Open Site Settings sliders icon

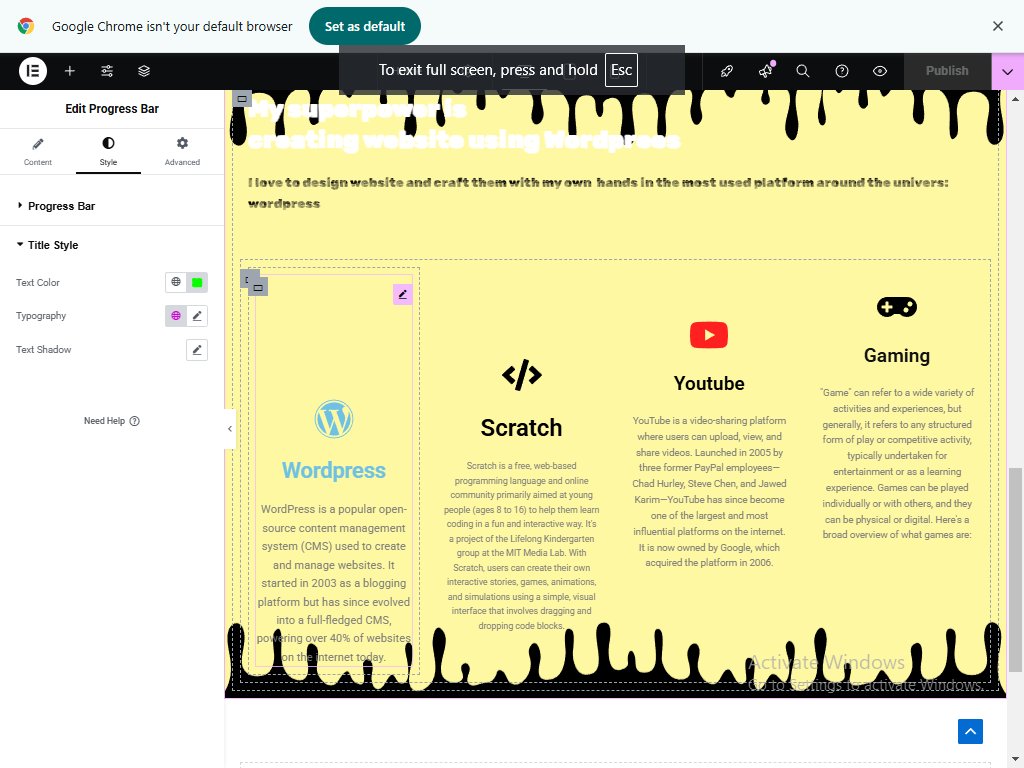click(107, 71)
